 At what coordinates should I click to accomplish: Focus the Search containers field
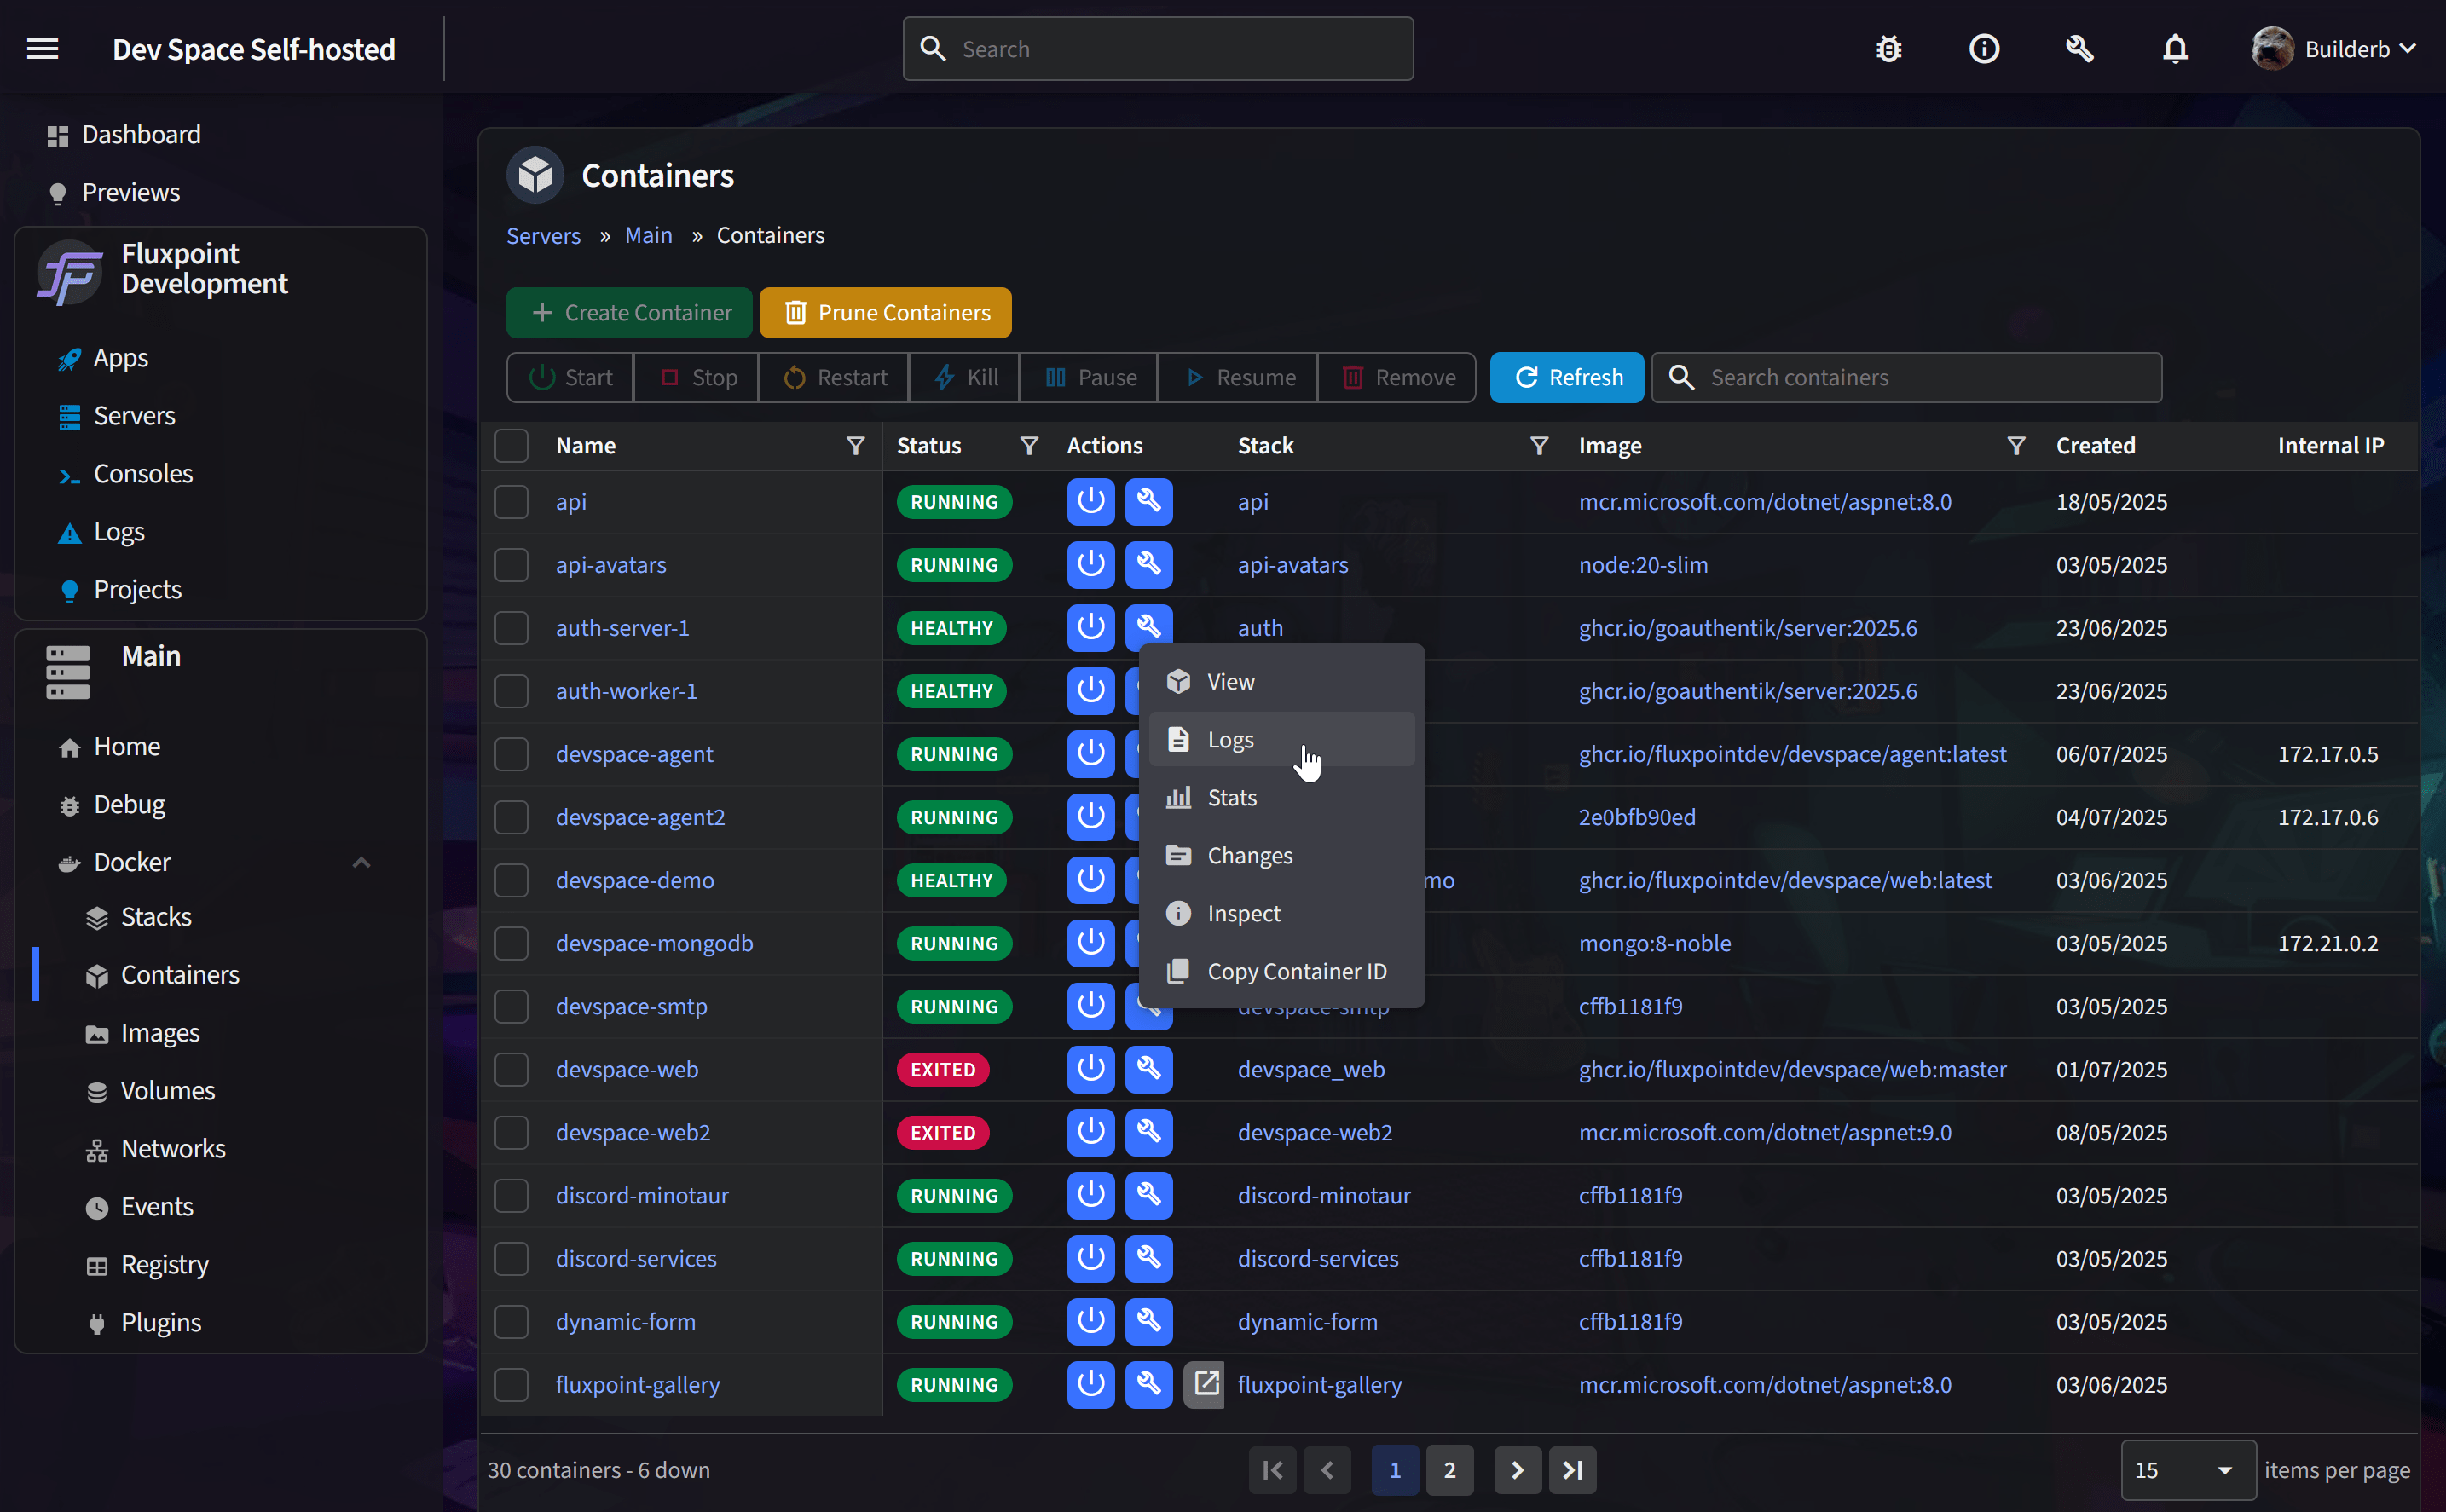[x=1906, y=377]
